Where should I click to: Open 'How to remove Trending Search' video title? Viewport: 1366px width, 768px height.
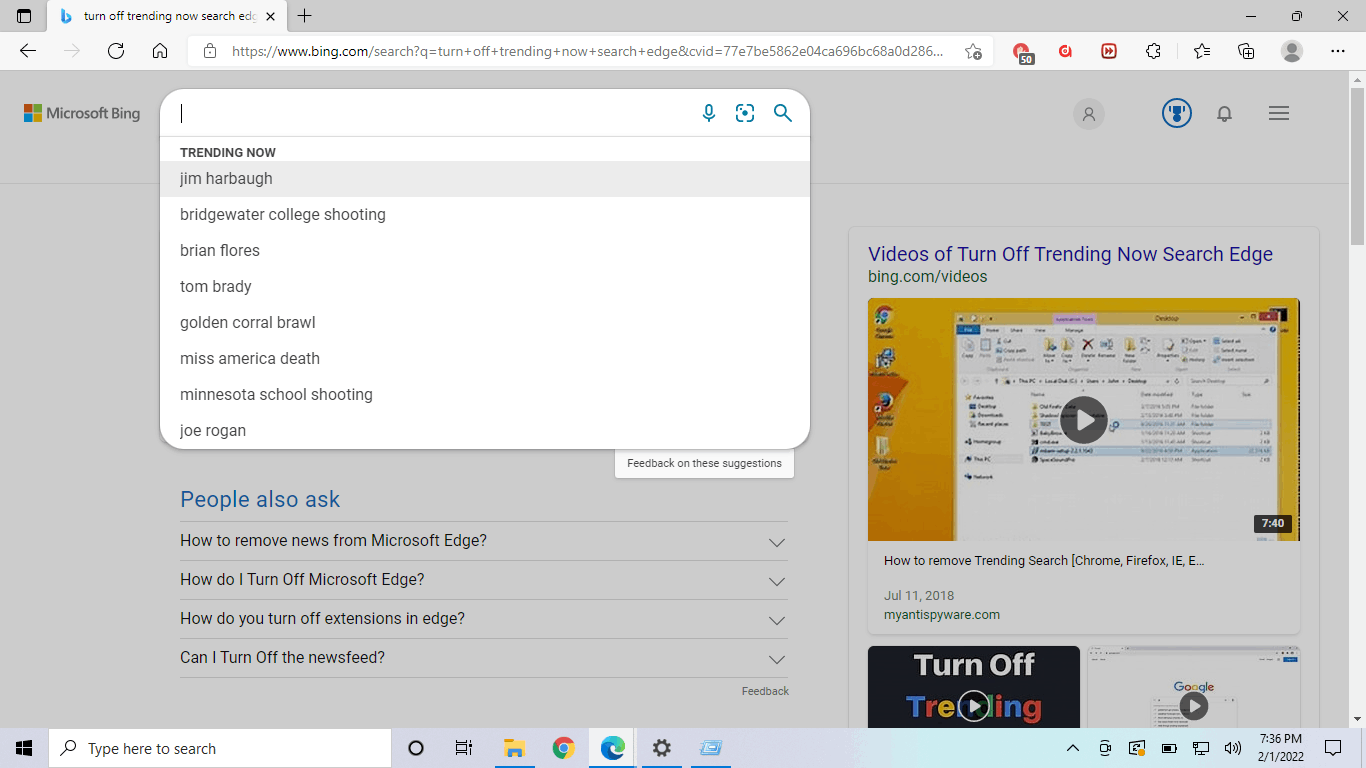coord(1044,561)
